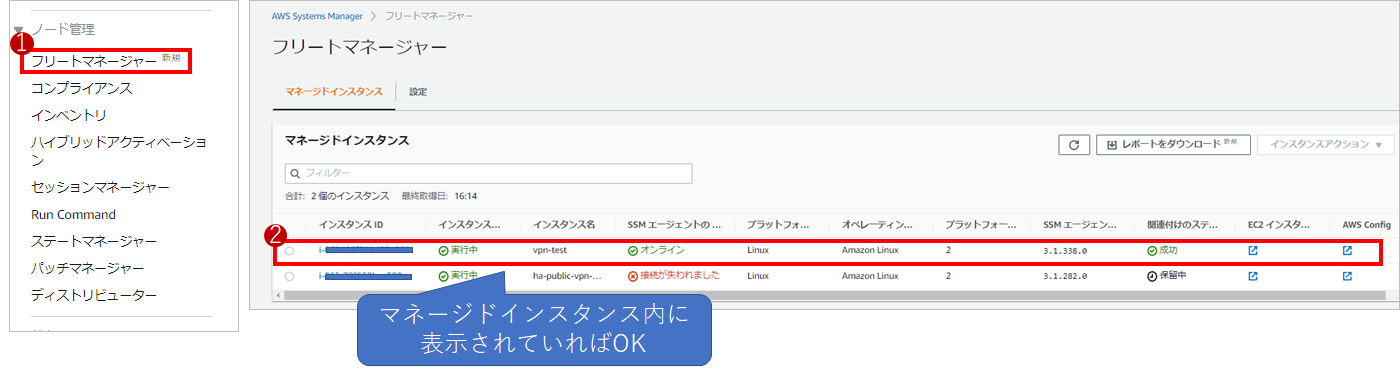The image size is (1400, 374).
Task: Open ステートマネージャー in the sidebar
Action: tap(94, 241)
